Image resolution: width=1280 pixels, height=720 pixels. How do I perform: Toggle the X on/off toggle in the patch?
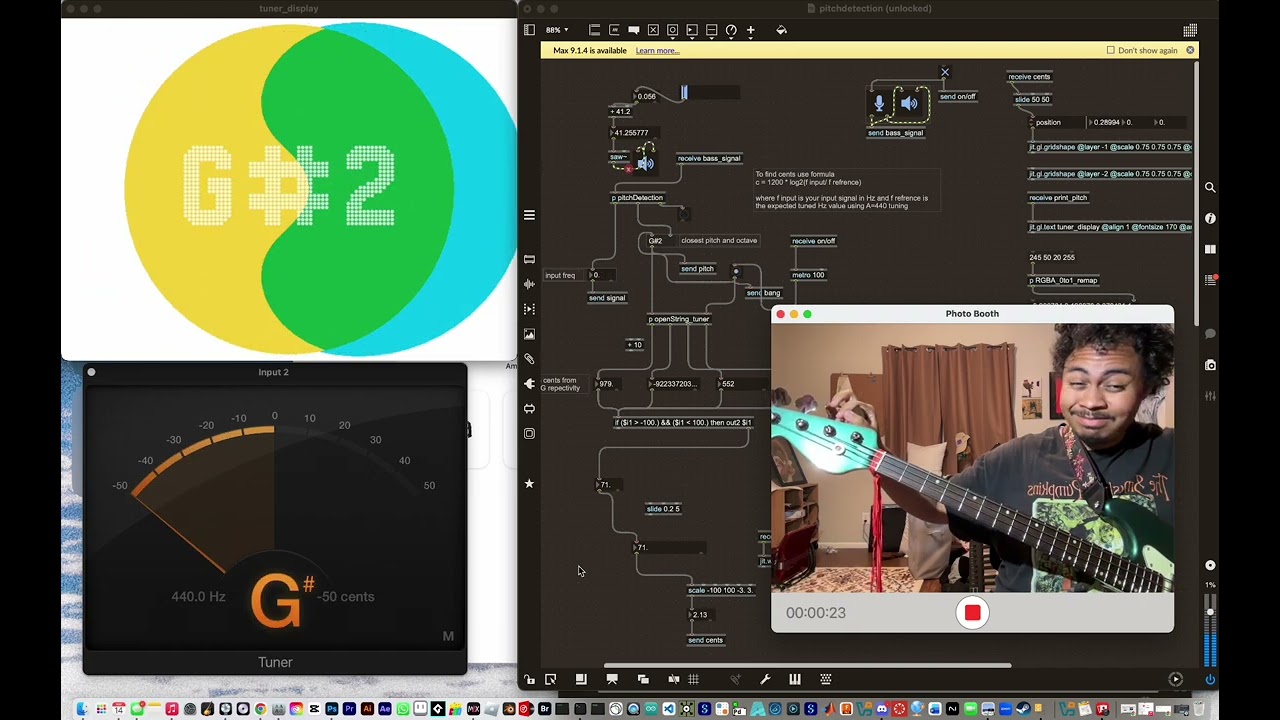945,72
